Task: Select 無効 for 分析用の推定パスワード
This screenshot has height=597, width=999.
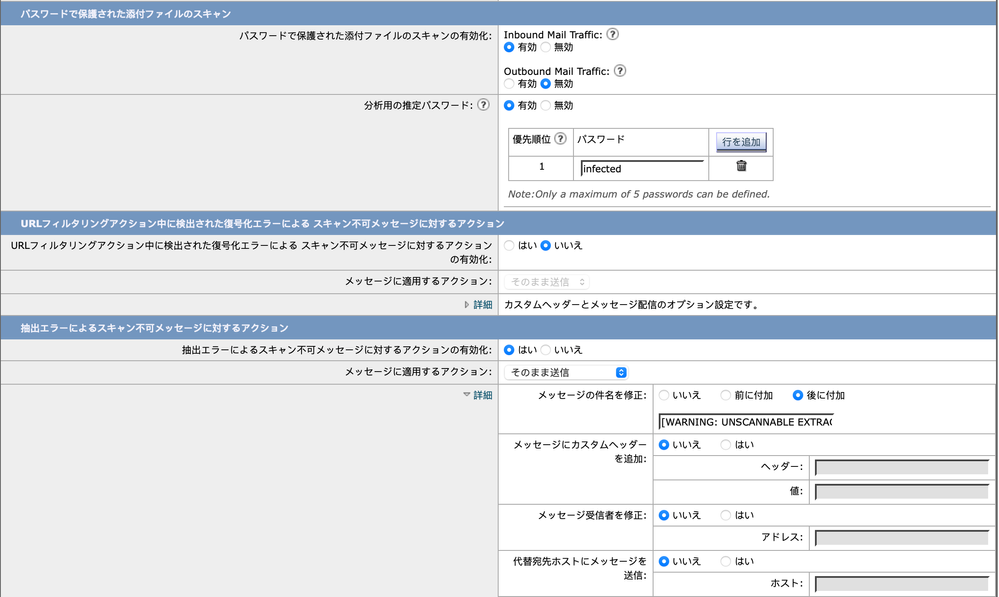Action: tap(545, 105)
